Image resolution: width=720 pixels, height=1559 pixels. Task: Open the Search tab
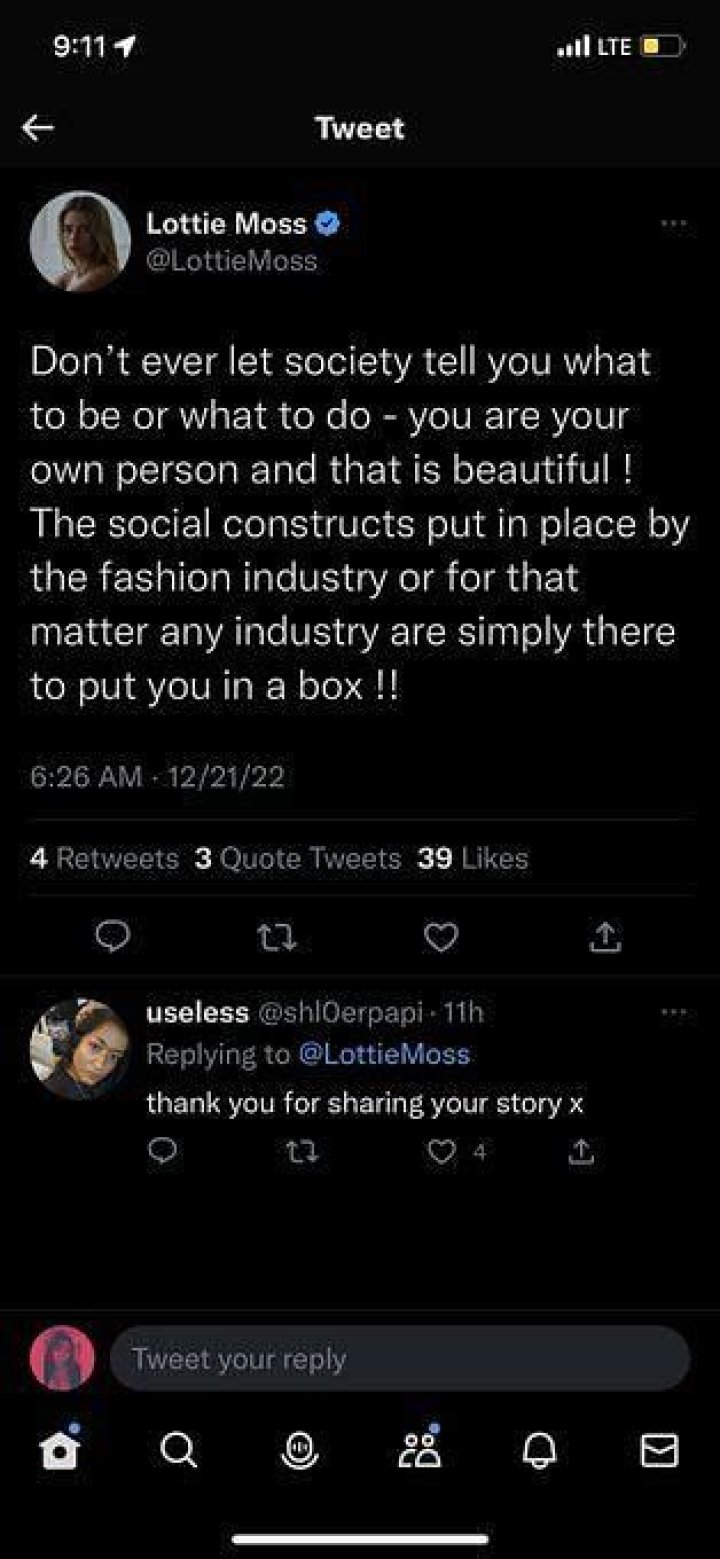180,1448
